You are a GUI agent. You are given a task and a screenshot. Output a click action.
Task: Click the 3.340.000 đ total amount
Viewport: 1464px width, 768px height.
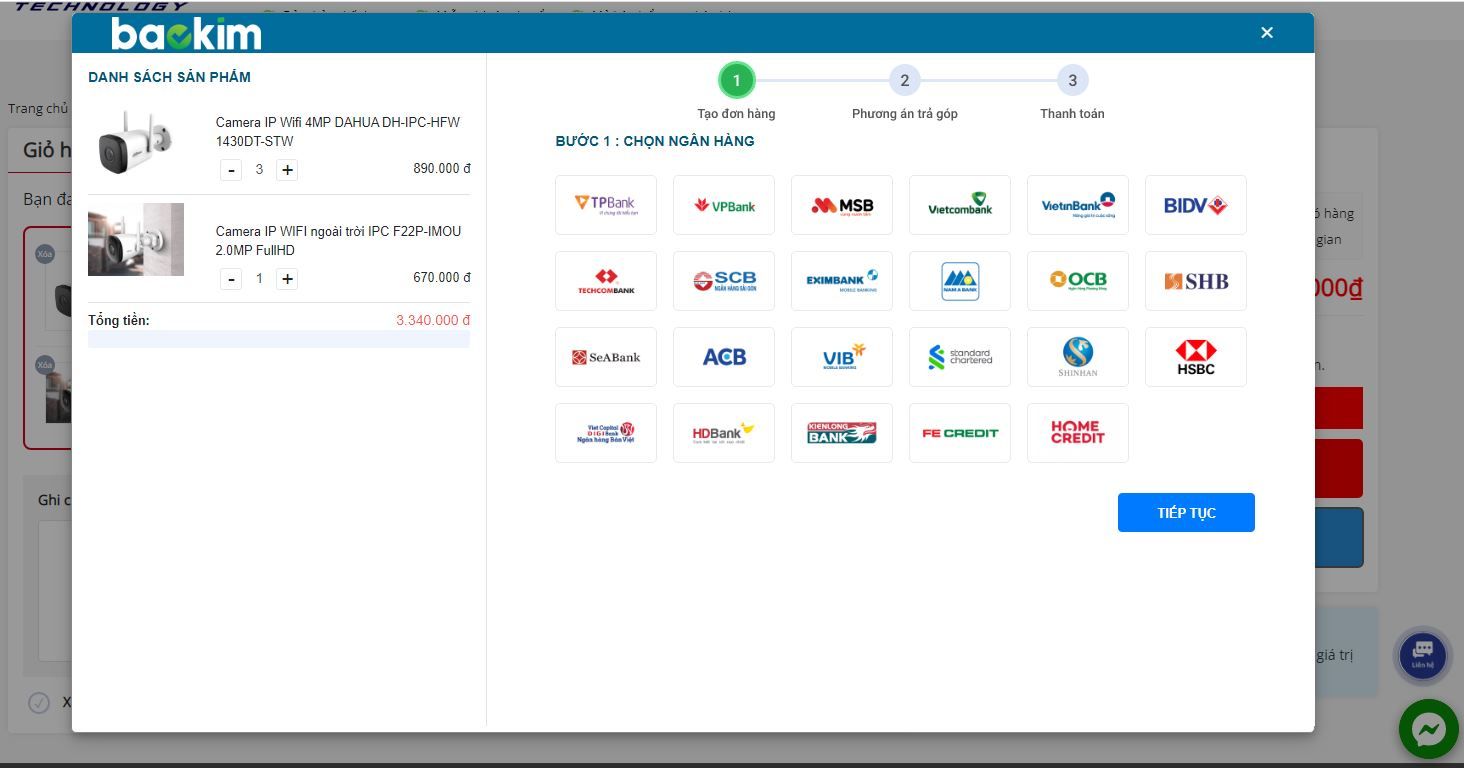tap(433, 320)
